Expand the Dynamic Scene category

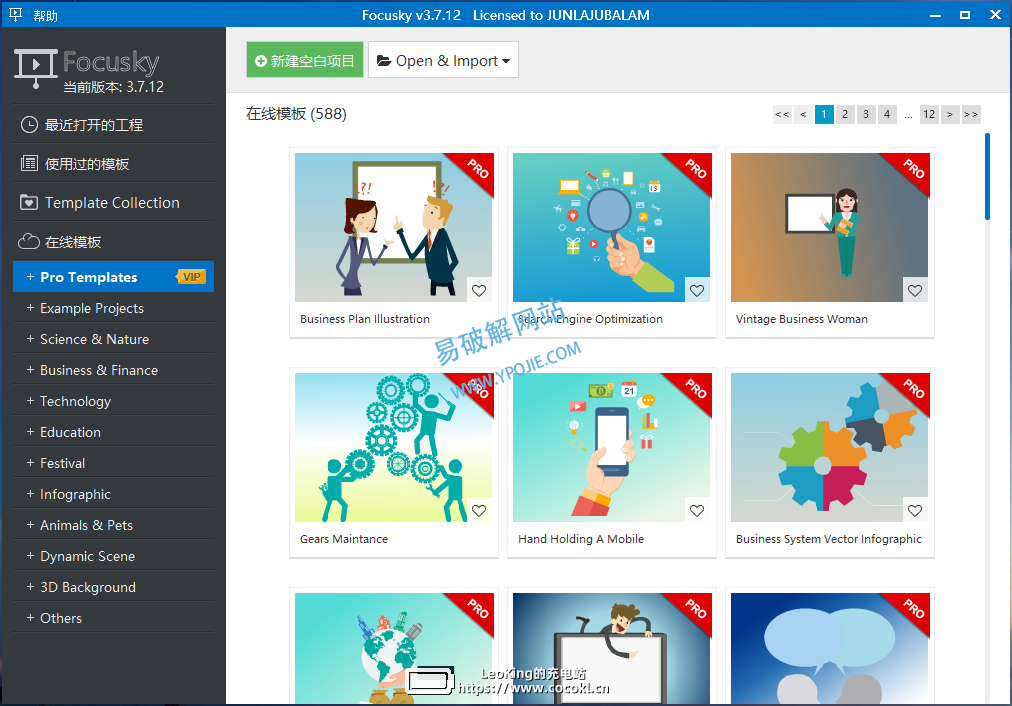(x=30, y=556)
